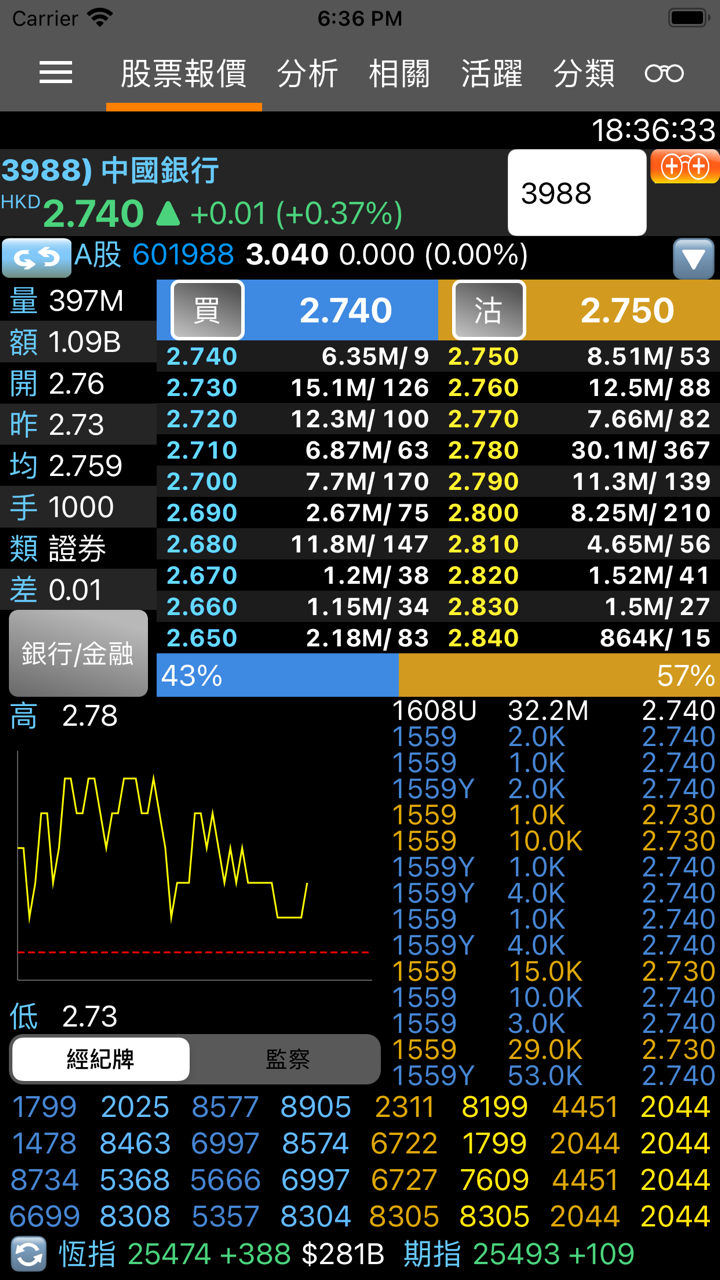Open the 活躍 tab

click(491, 73)
